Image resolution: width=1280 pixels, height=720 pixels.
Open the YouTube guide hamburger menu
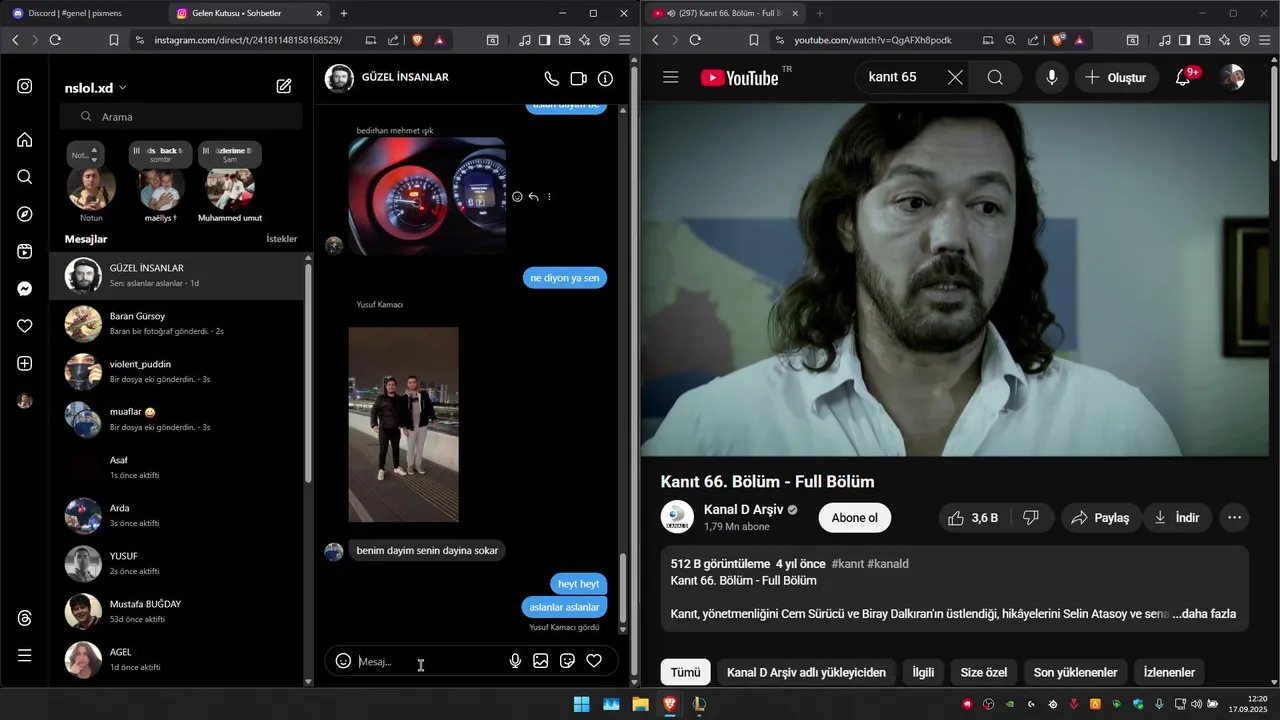tap(671, 77)
